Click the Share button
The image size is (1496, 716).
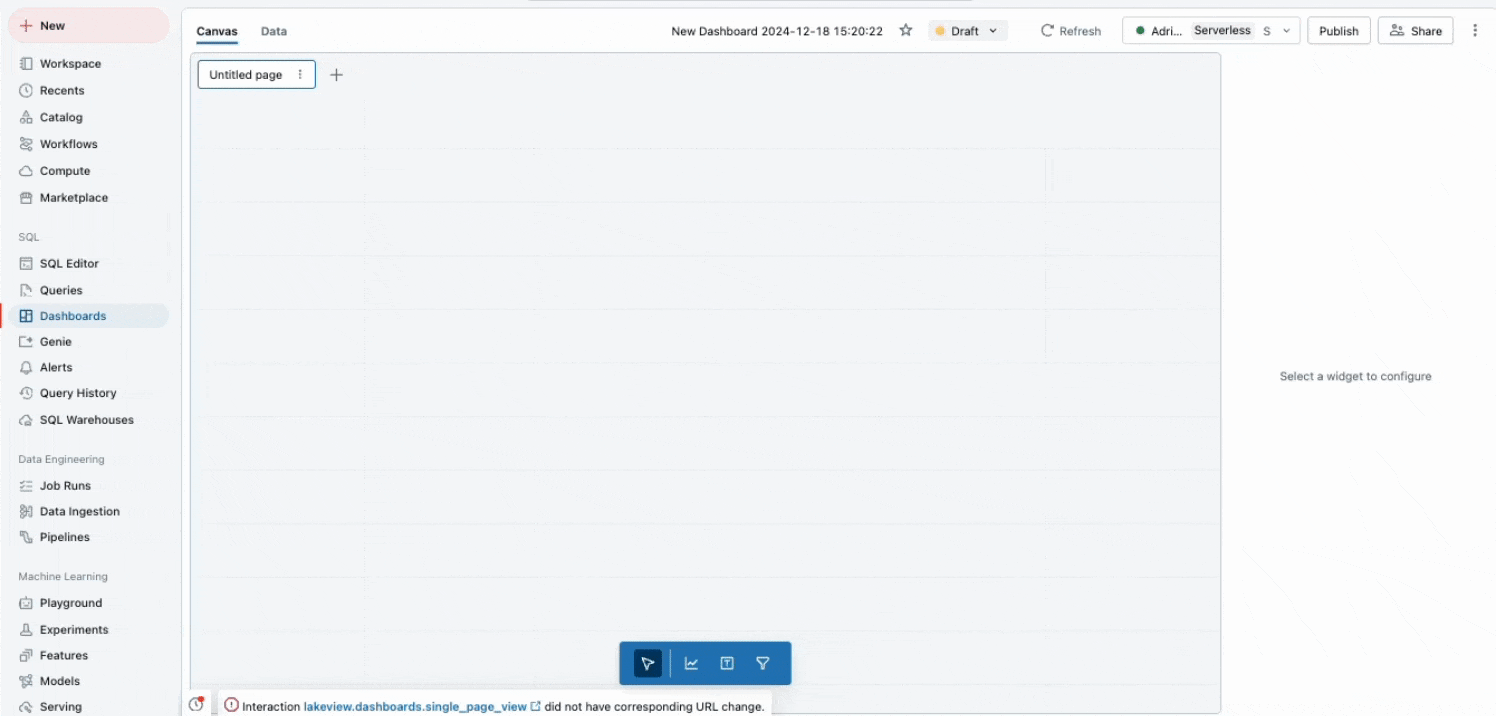[x=1415, y=31]
